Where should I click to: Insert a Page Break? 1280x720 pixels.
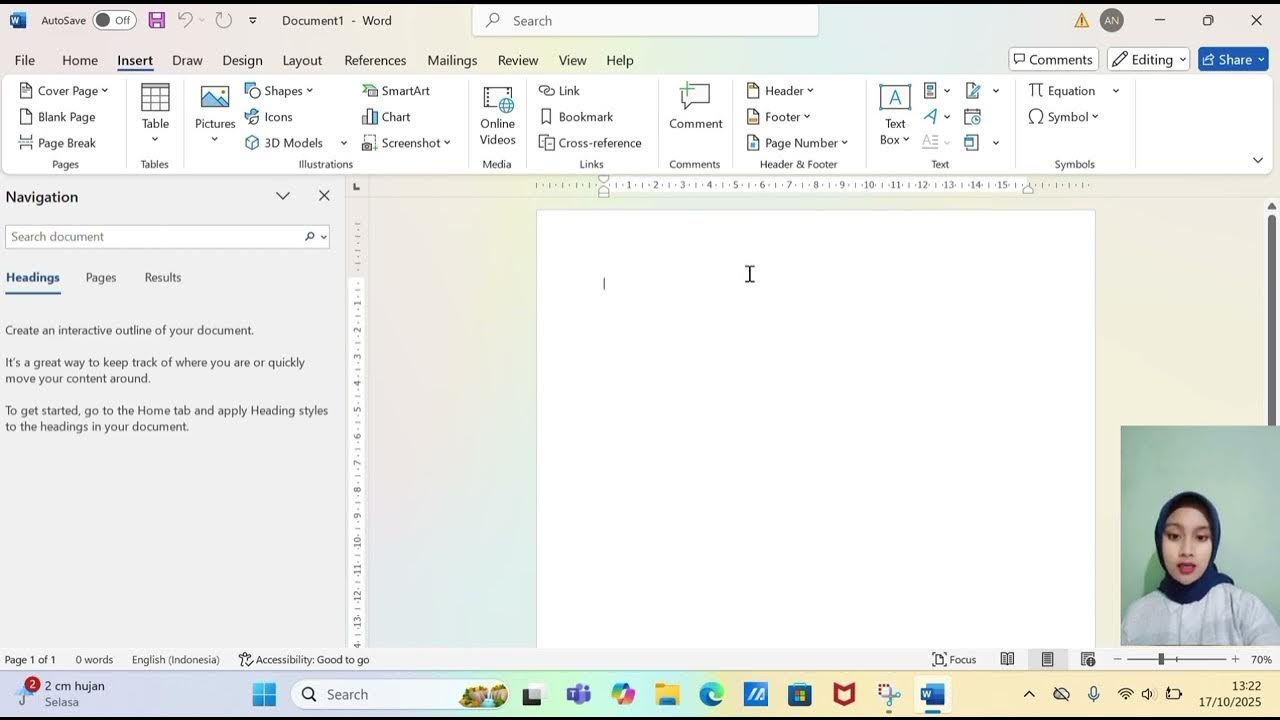point(57,143)
